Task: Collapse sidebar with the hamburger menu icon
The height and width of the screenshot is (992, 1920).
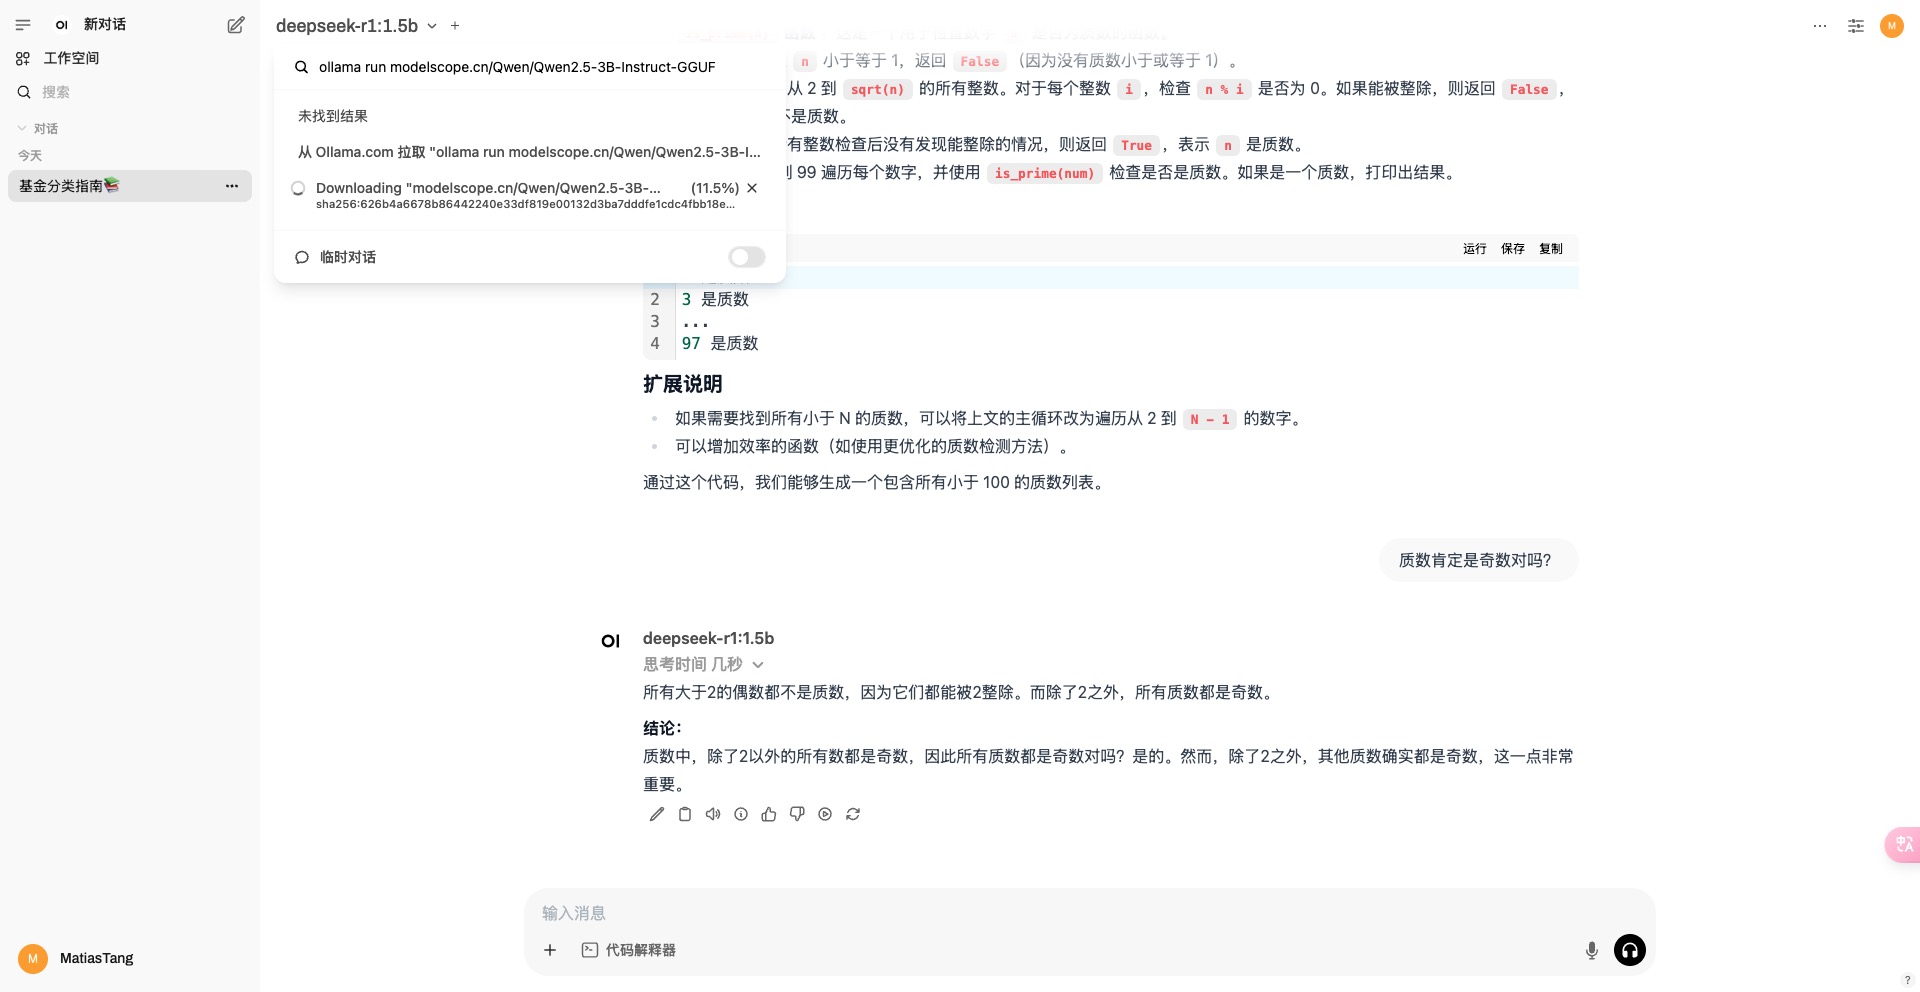Action: tap(23, 25)
